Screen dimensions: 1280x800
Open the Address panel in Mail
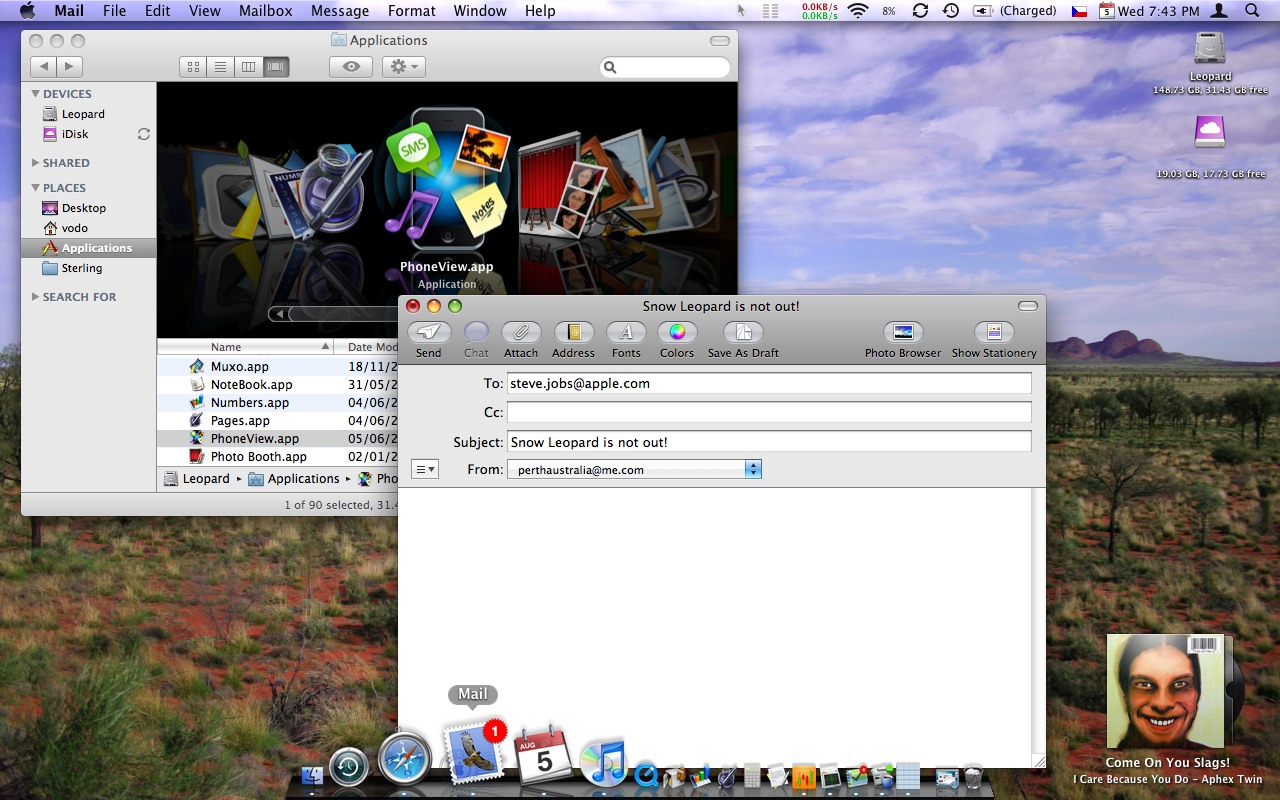click(x=574, y=333)
